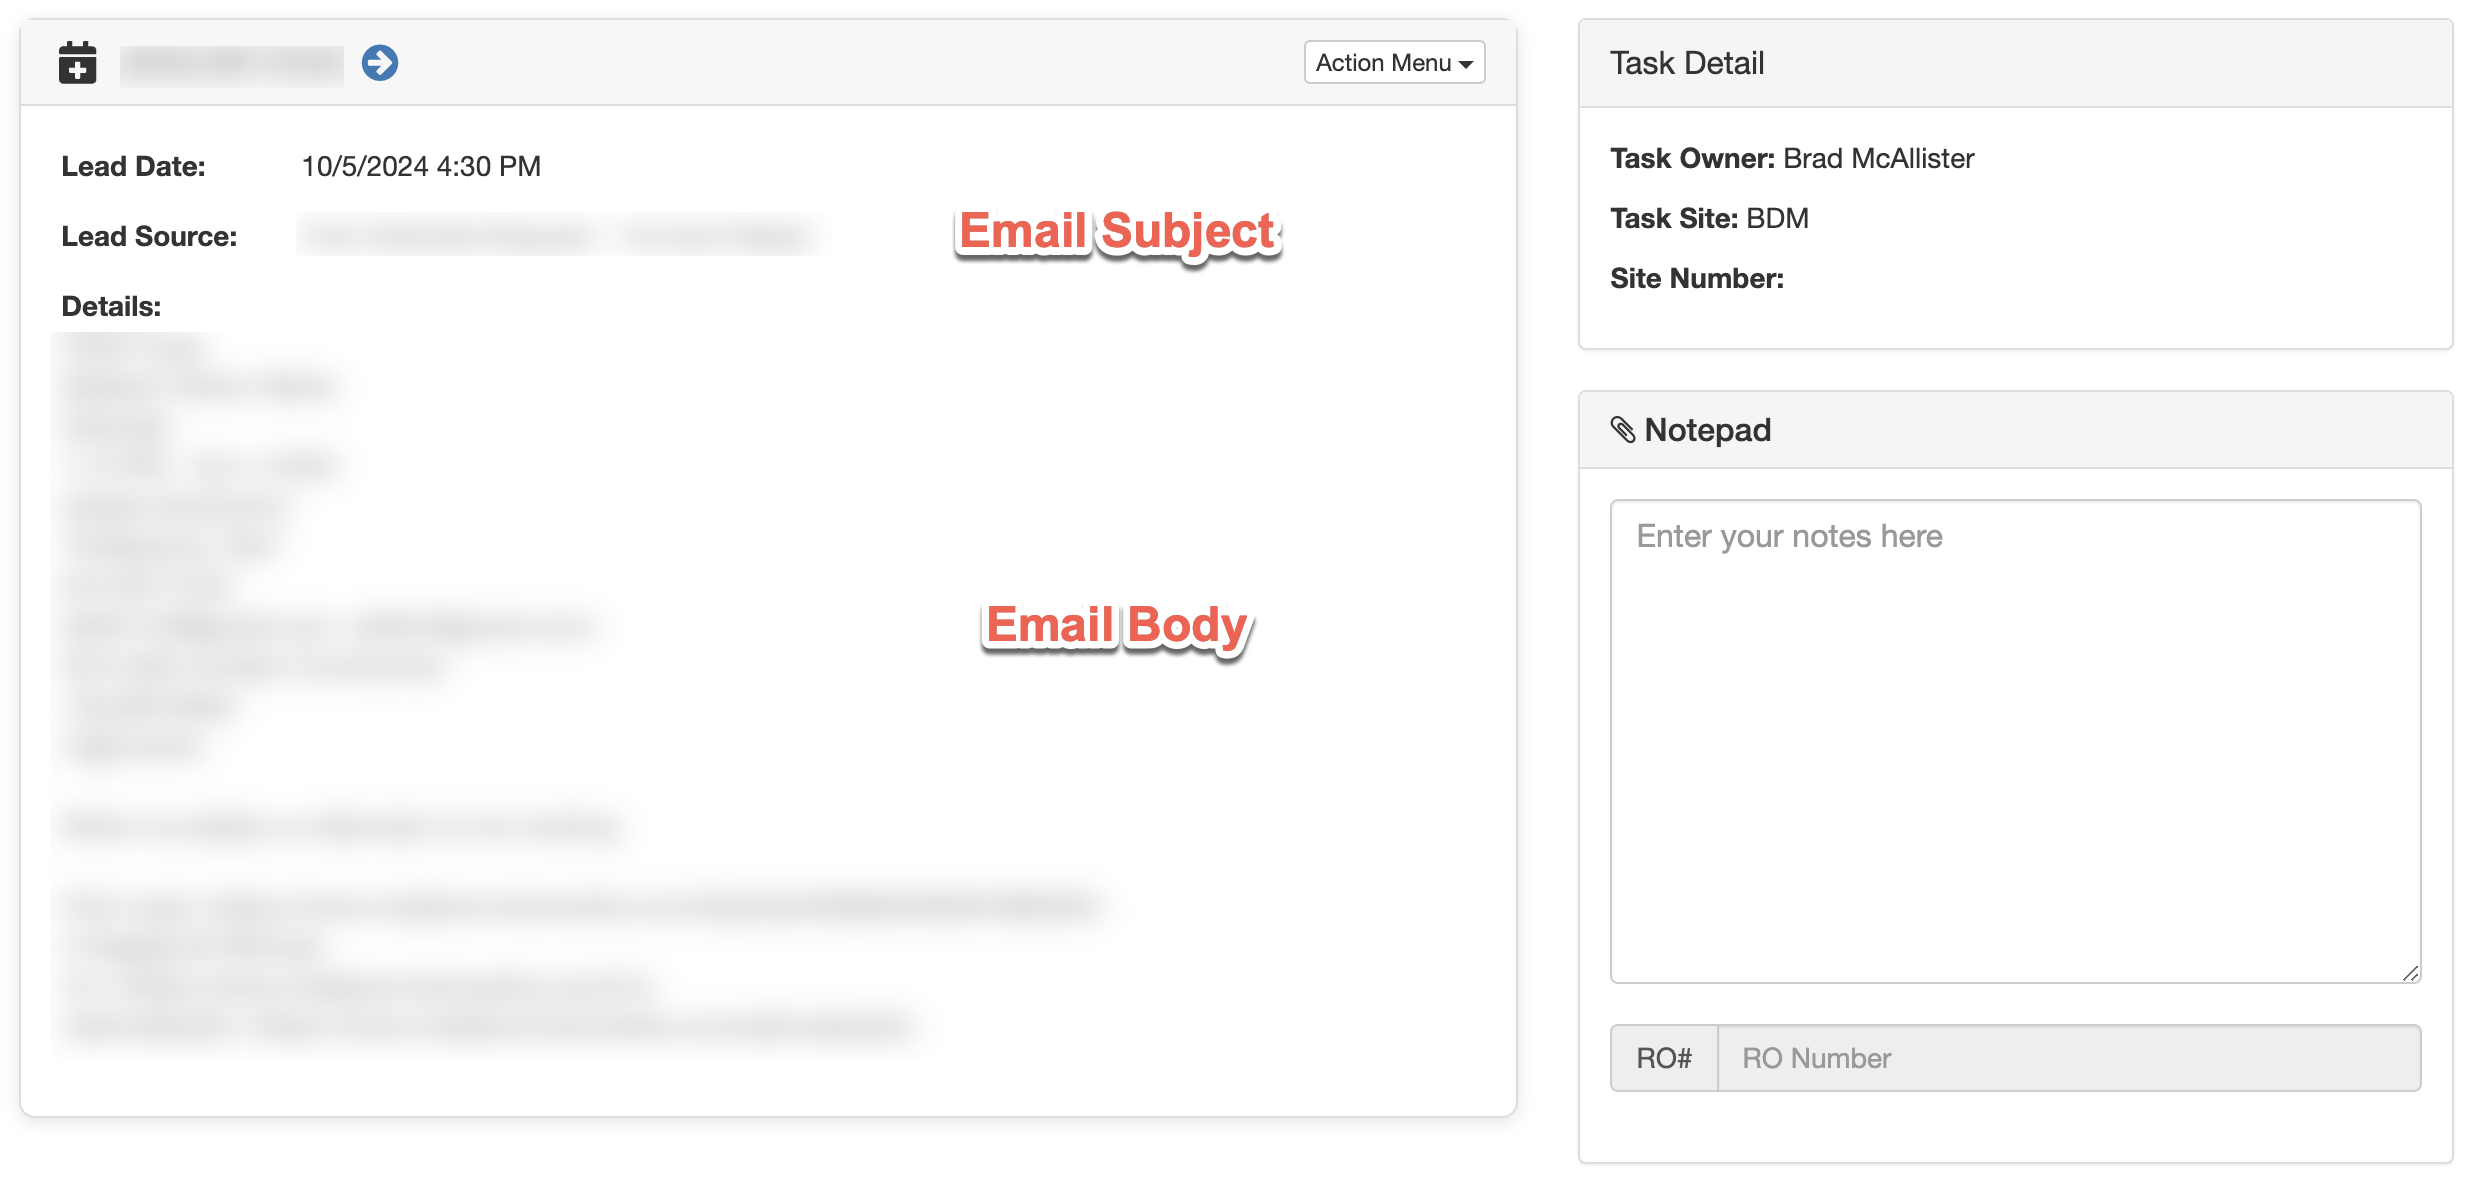Click the Site Number label
The image size is (2476, 1190).
pos(1697,279)
